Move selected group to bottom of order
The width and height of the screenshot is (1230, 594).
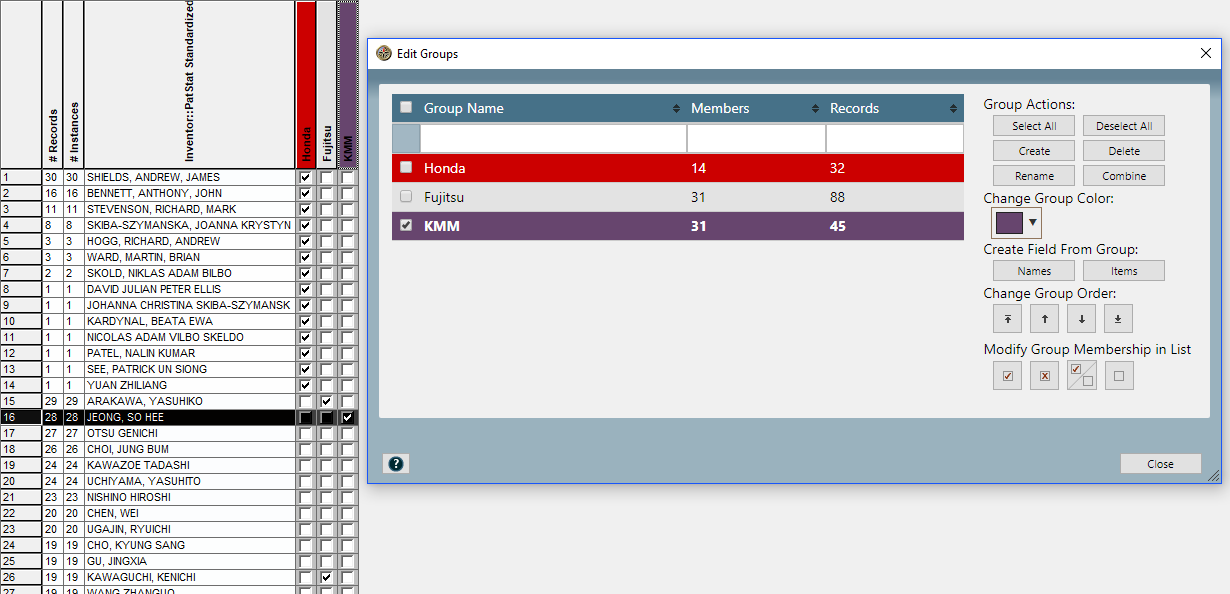coord(1118,319)
